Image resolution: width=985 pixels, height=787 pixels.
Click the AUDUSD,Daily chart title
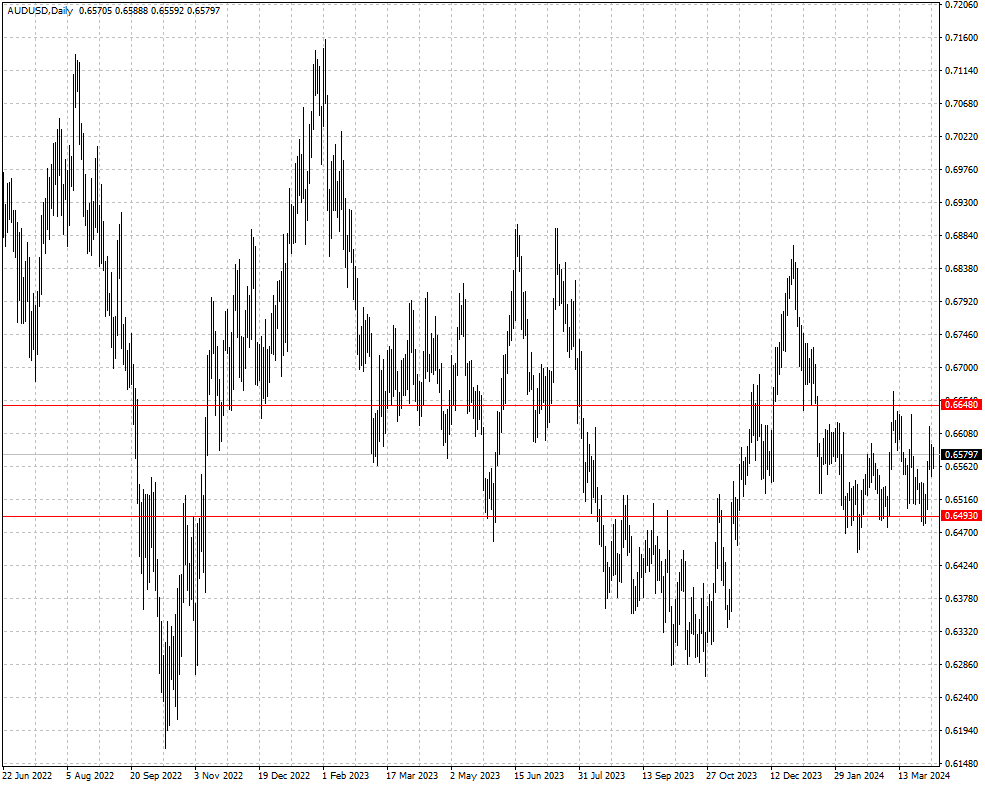[x=40, y=11]
